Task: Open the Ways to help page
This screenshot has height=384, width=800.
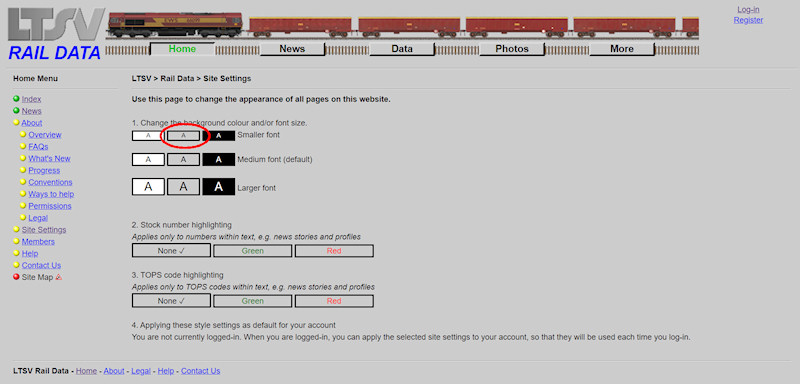Action: pos(51,194)
